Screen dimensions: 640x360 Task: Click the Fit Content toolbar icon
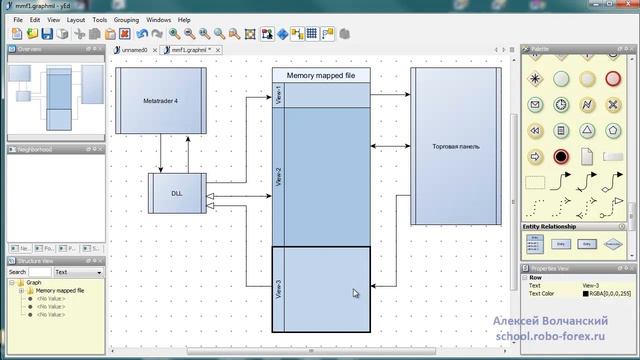pyautogui.click(x=250, y=34)
